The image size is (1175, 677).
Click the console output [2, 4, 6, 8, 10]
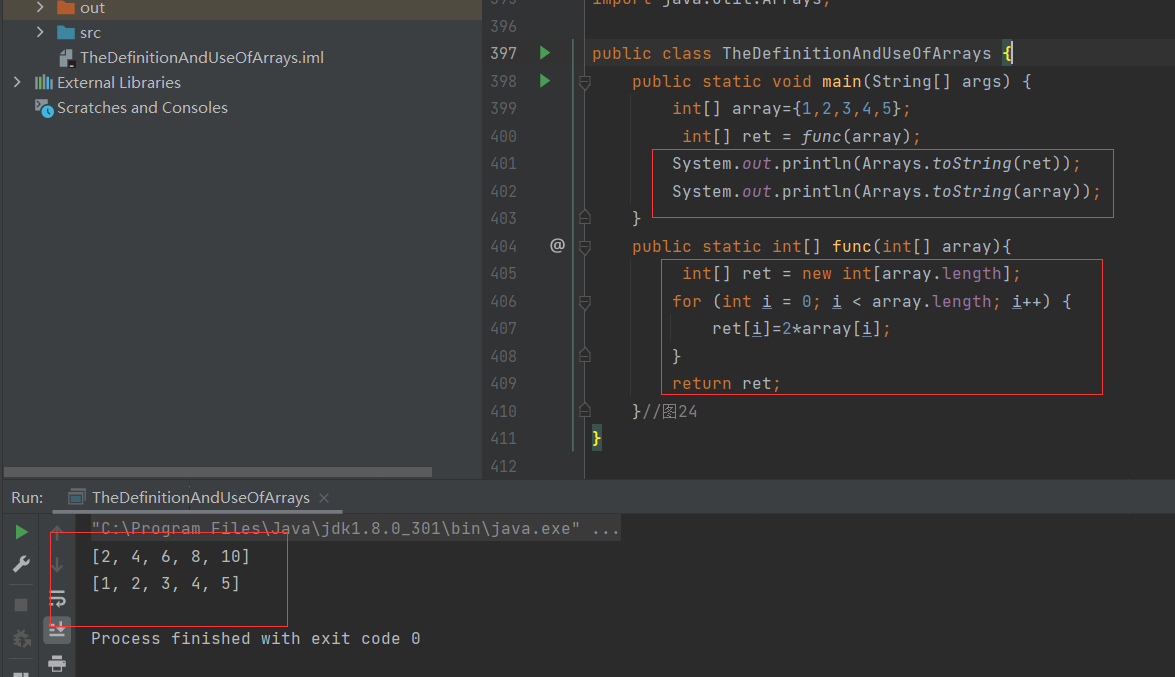(170, 556)
